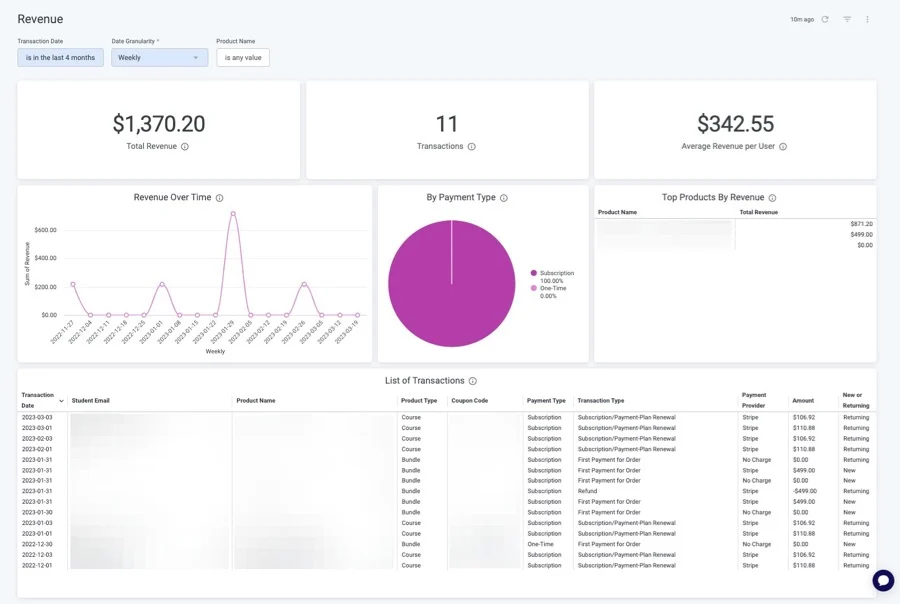Click Top Products By Revenue info icon

tap(772, 198)
